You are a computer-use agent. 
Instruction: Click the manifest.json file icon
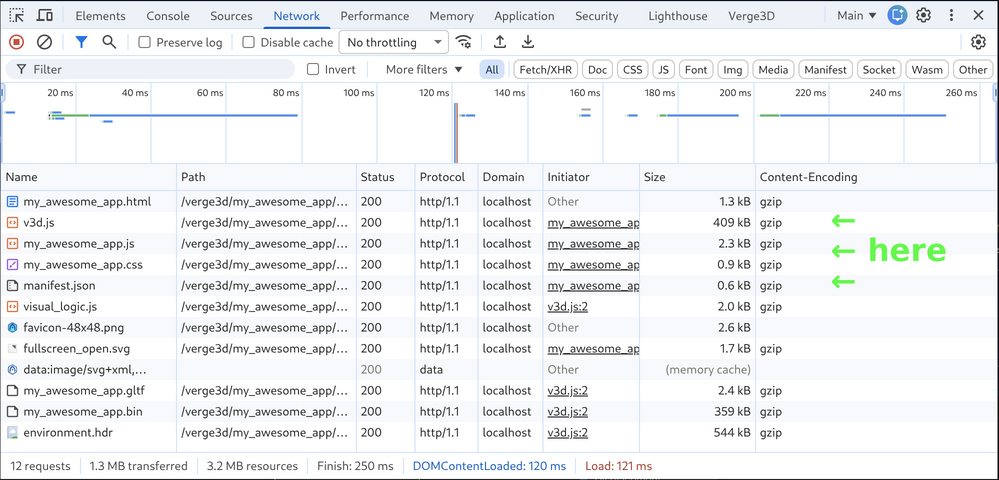click(x=12, y=286)
